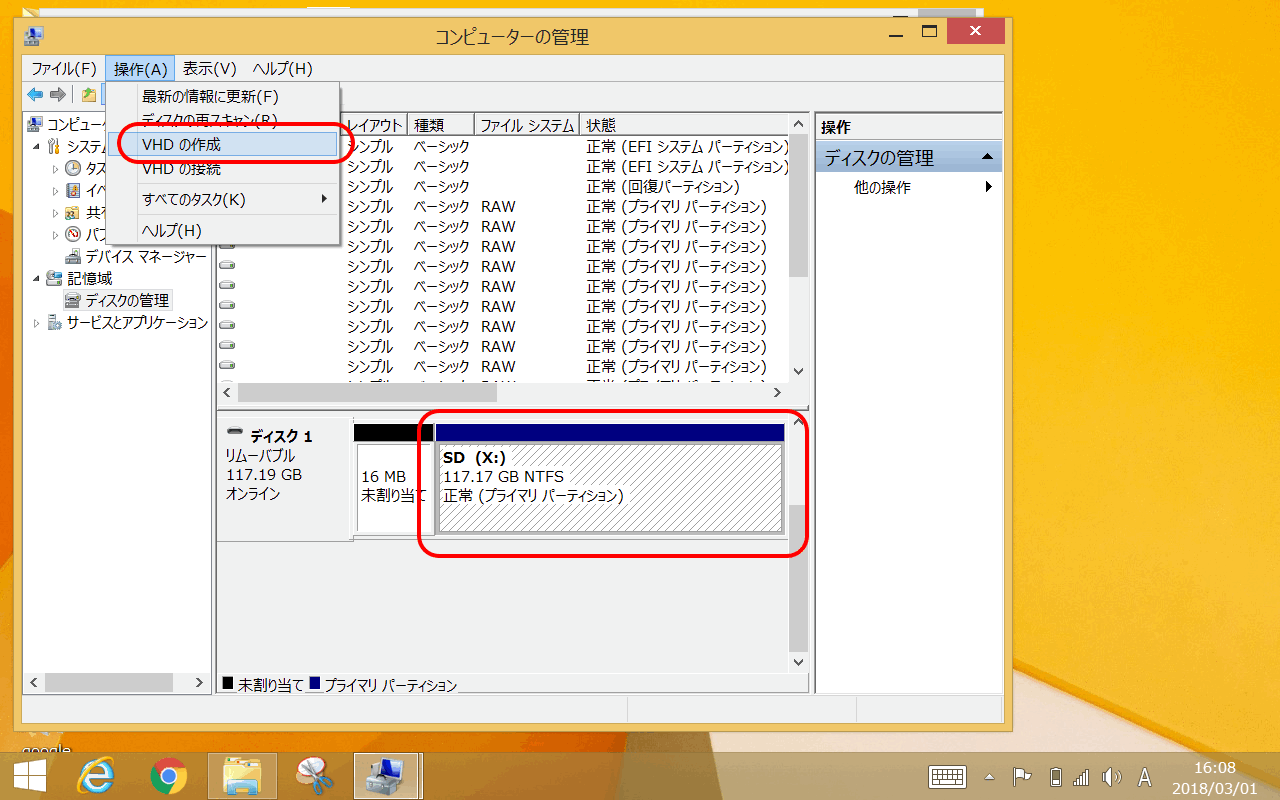Select the SD (X:) partition block
Image resolution: width=1280 pixels, height=800 pixels.
tap(610, 487)
